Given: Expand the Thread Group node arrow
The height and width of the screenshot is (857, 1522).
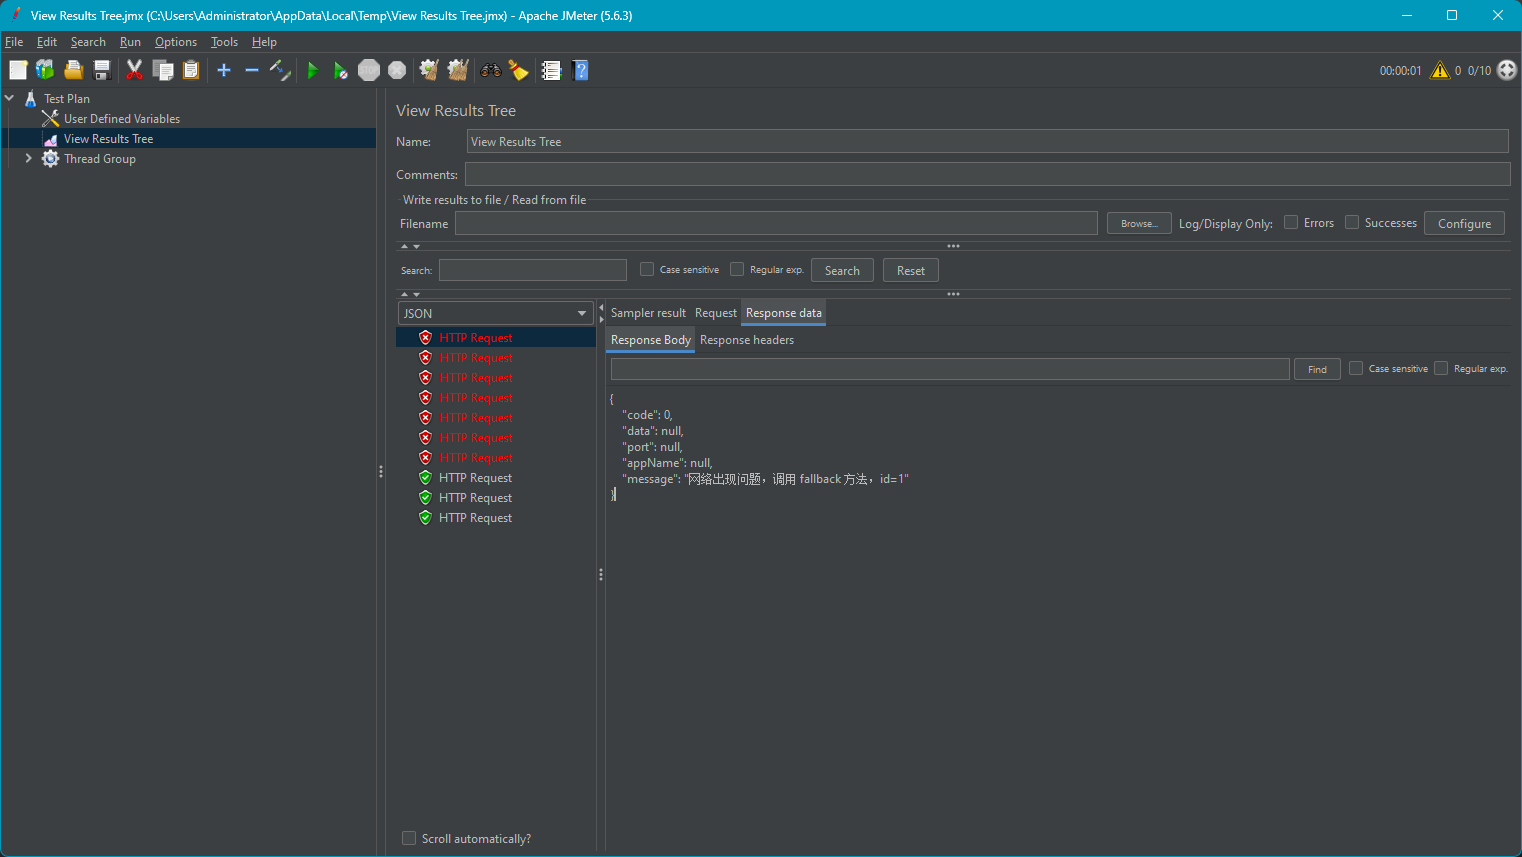Looking at the screenshot, I should pyautogui.click(x=28, y=158).
